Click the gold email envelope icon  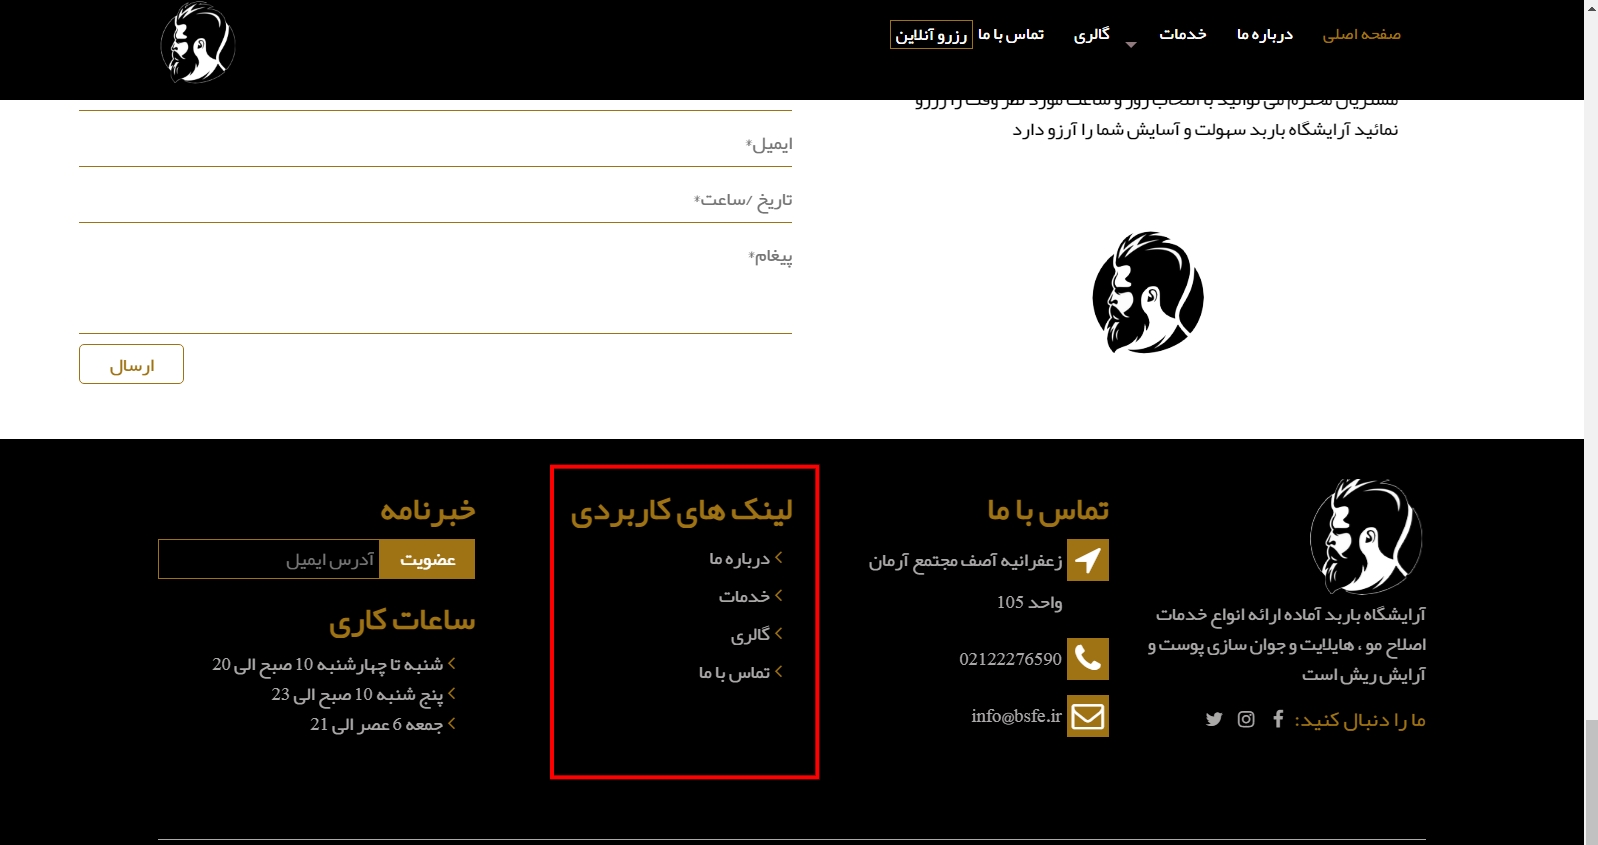point(1088,716)
